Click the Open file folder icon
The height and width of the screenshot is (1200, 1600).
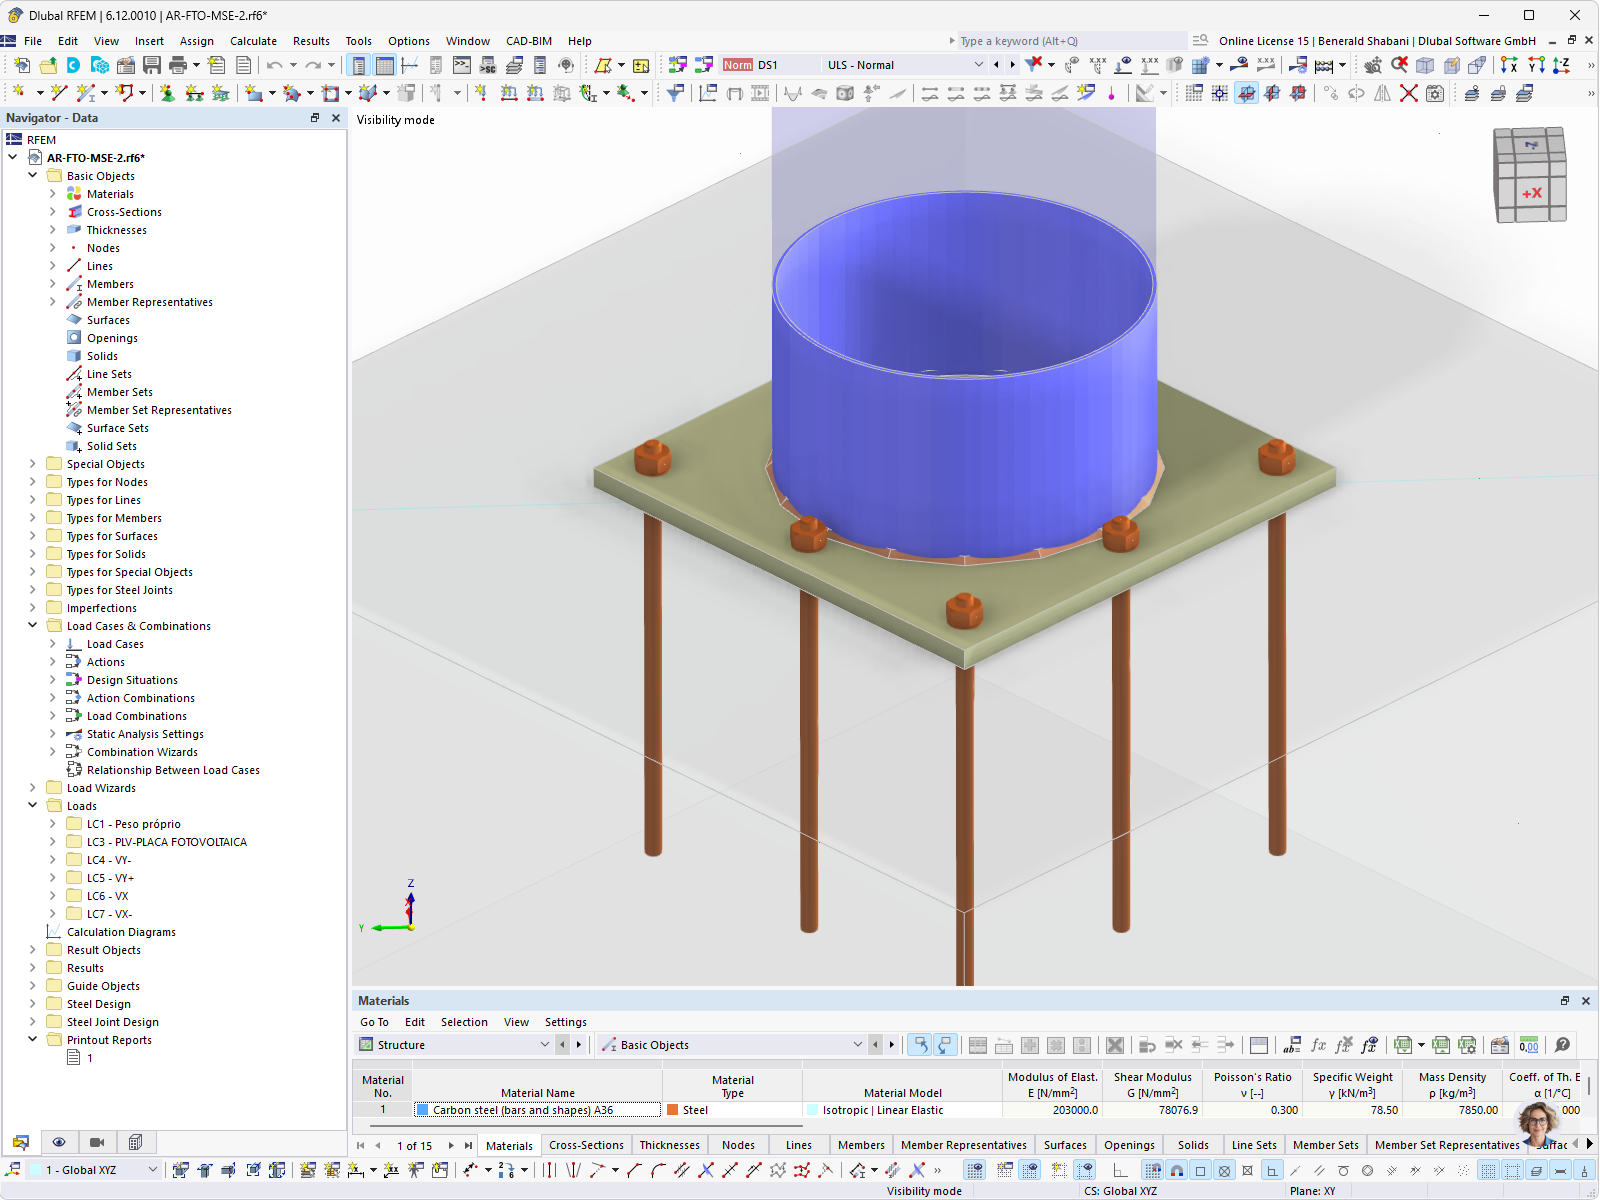click(48, 65)
